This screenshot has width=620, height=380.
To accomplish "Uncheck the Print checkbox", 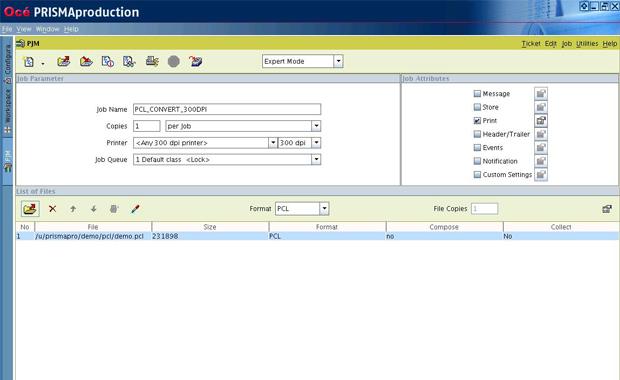I will pos(477,121).
